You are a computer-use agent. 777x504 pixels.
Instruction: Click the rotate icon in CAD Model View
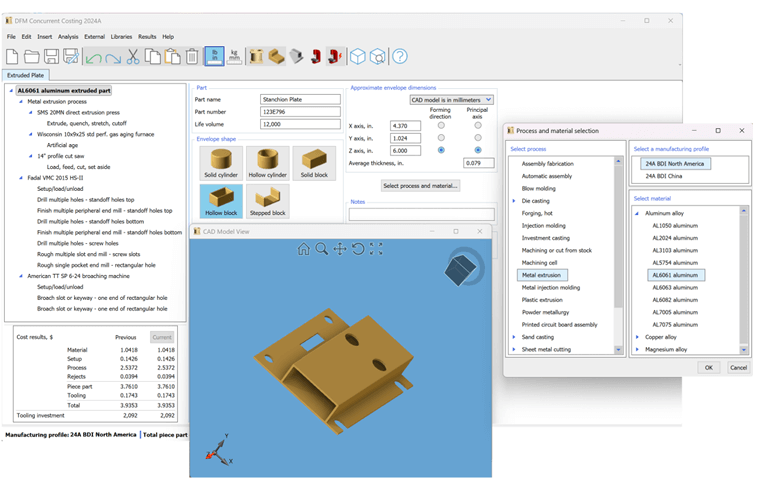[358, 249]
